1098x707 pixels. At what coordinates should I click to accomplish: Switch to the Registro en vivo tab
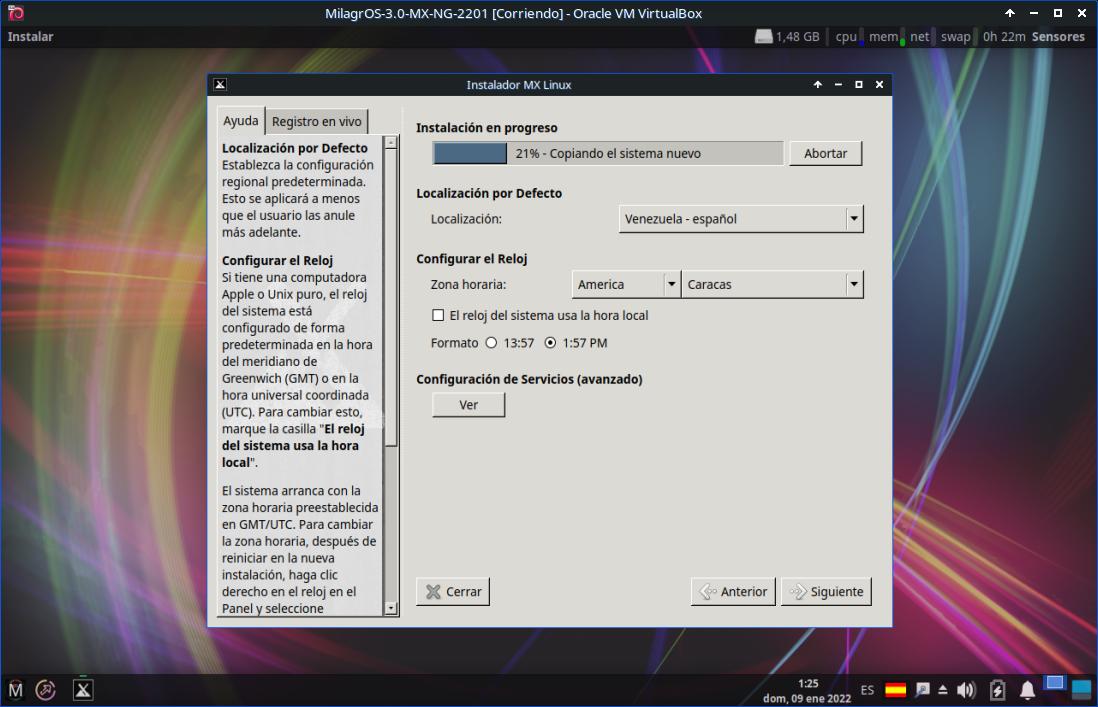(x=317, y=122)
